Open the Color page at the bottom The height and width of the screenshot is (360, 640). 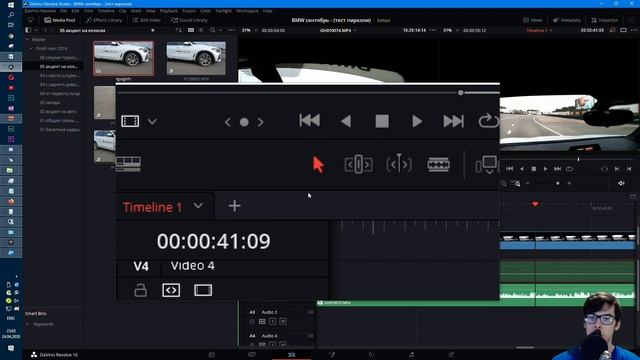[x=371, y=355]
